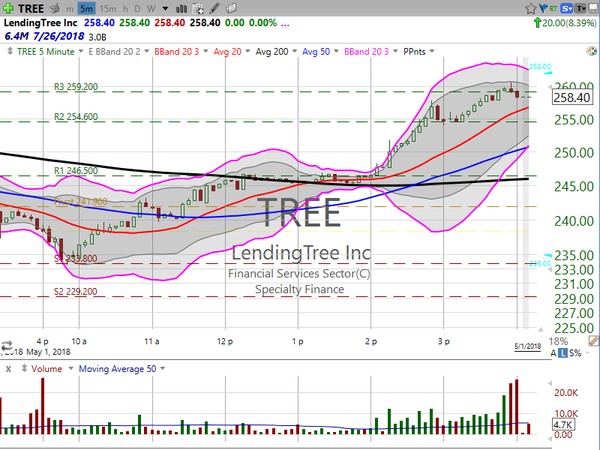600x450 pixels.
Task: Click the magenta ellipsis after 0.00%
Action: click(x=285, y=24)
